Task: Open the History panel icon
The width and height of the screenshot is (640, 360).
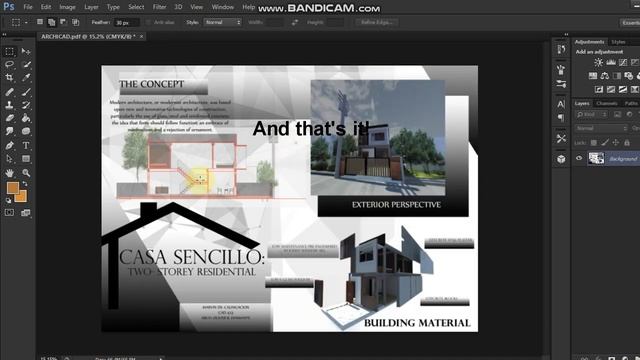Action: 561,49
